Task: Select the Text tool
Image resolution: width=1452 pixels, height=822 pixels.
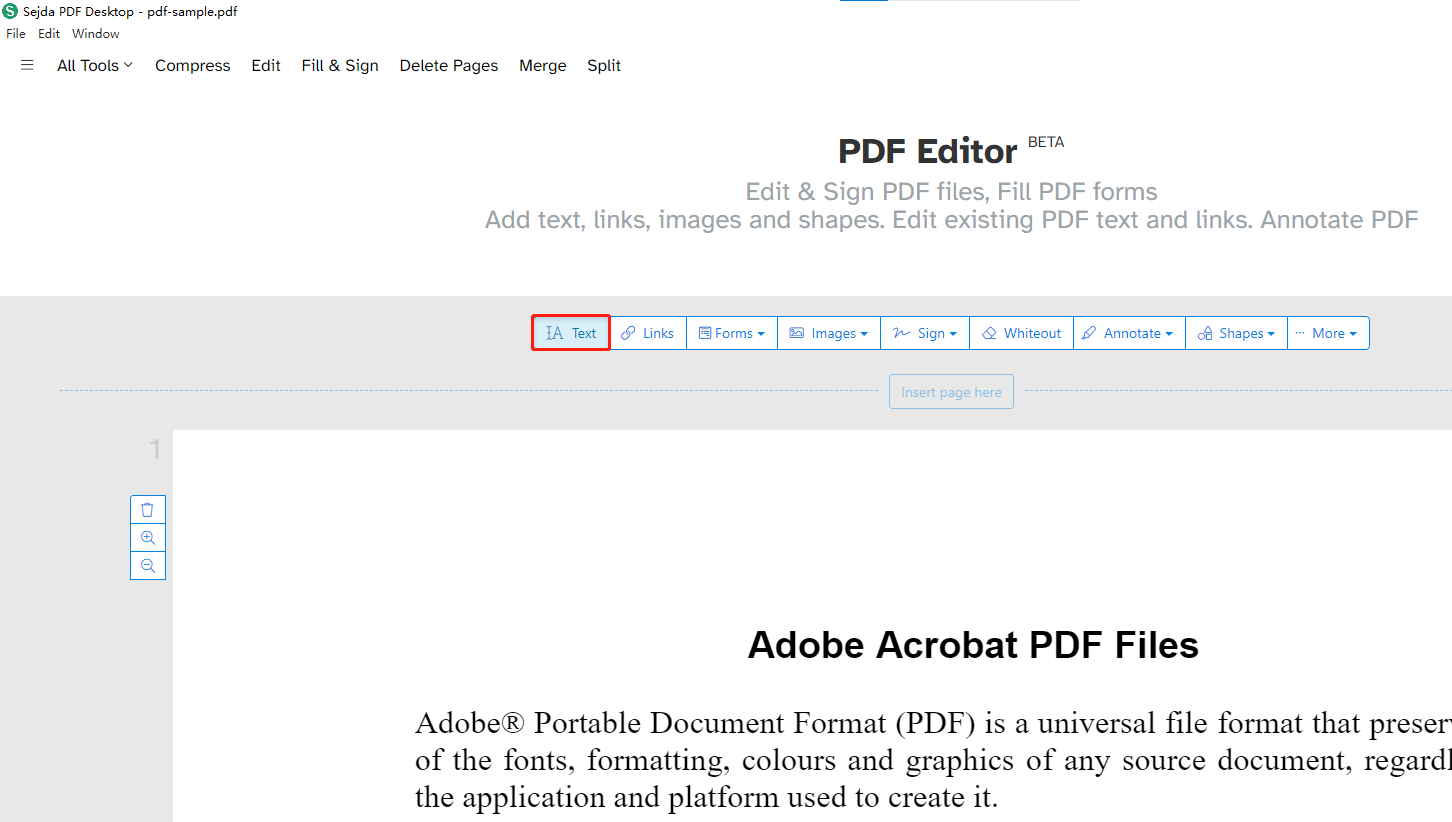Action: (x=571, y=333)
